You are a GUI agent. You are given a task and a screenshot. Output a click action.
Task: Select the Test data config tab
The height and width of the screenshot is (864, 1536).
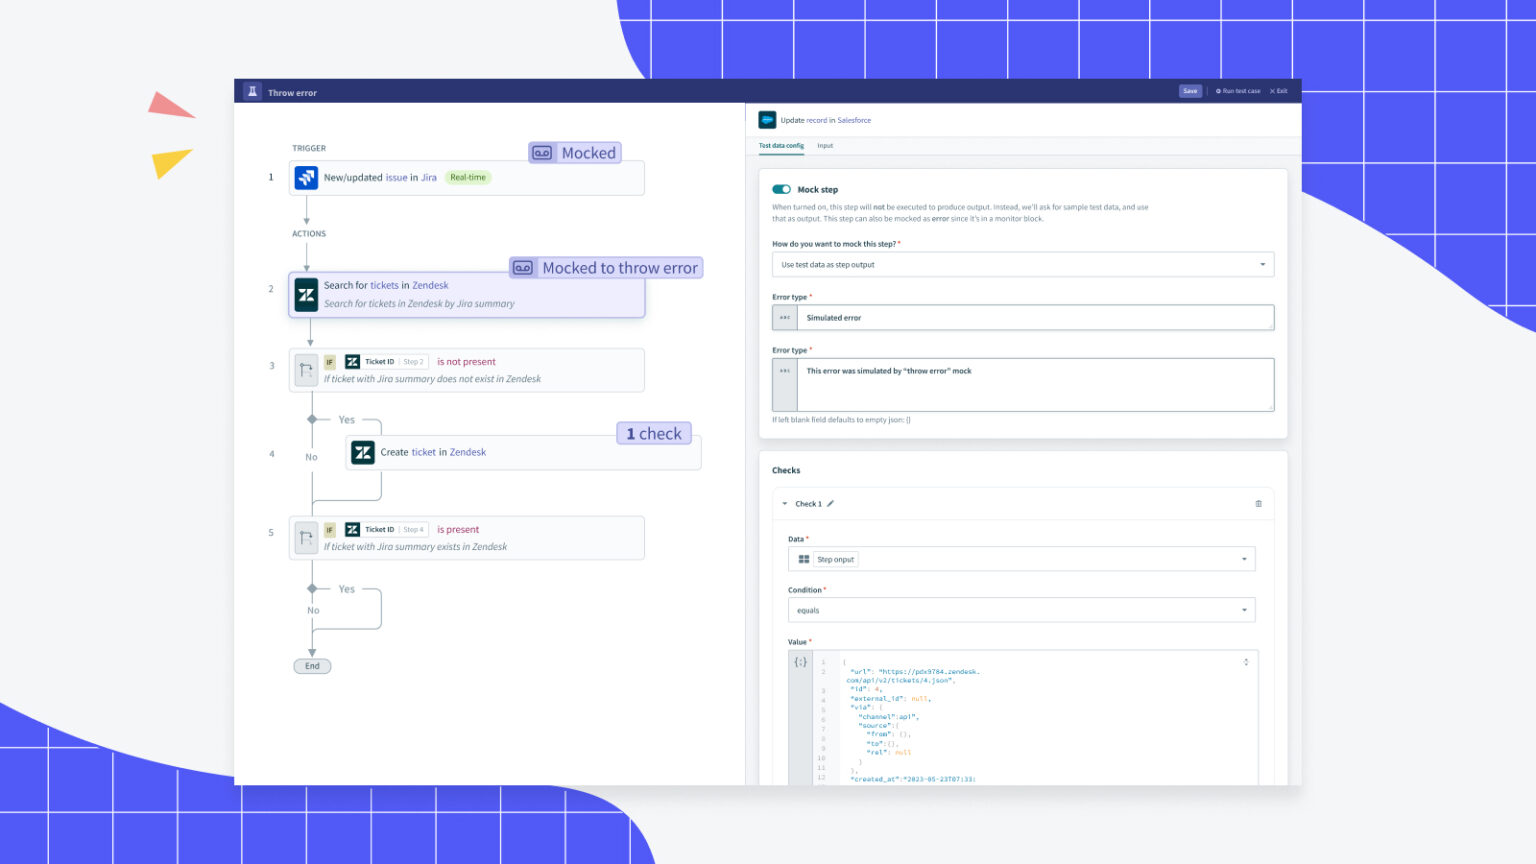point(780,146)
